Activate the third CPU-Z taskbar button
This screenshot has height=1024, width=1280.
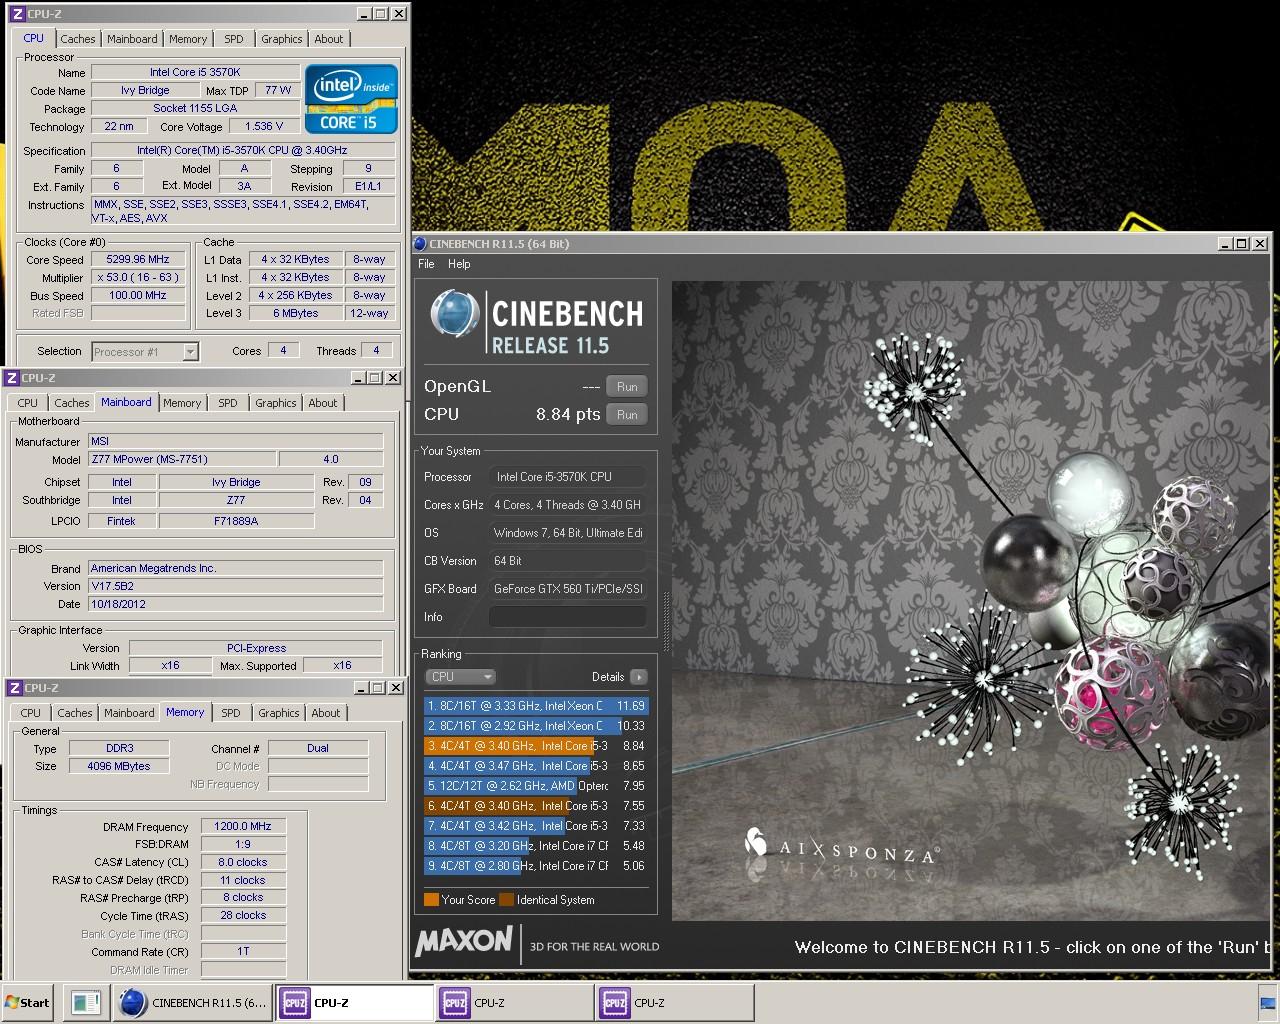pyautogui.click(x=675, y=1003)
